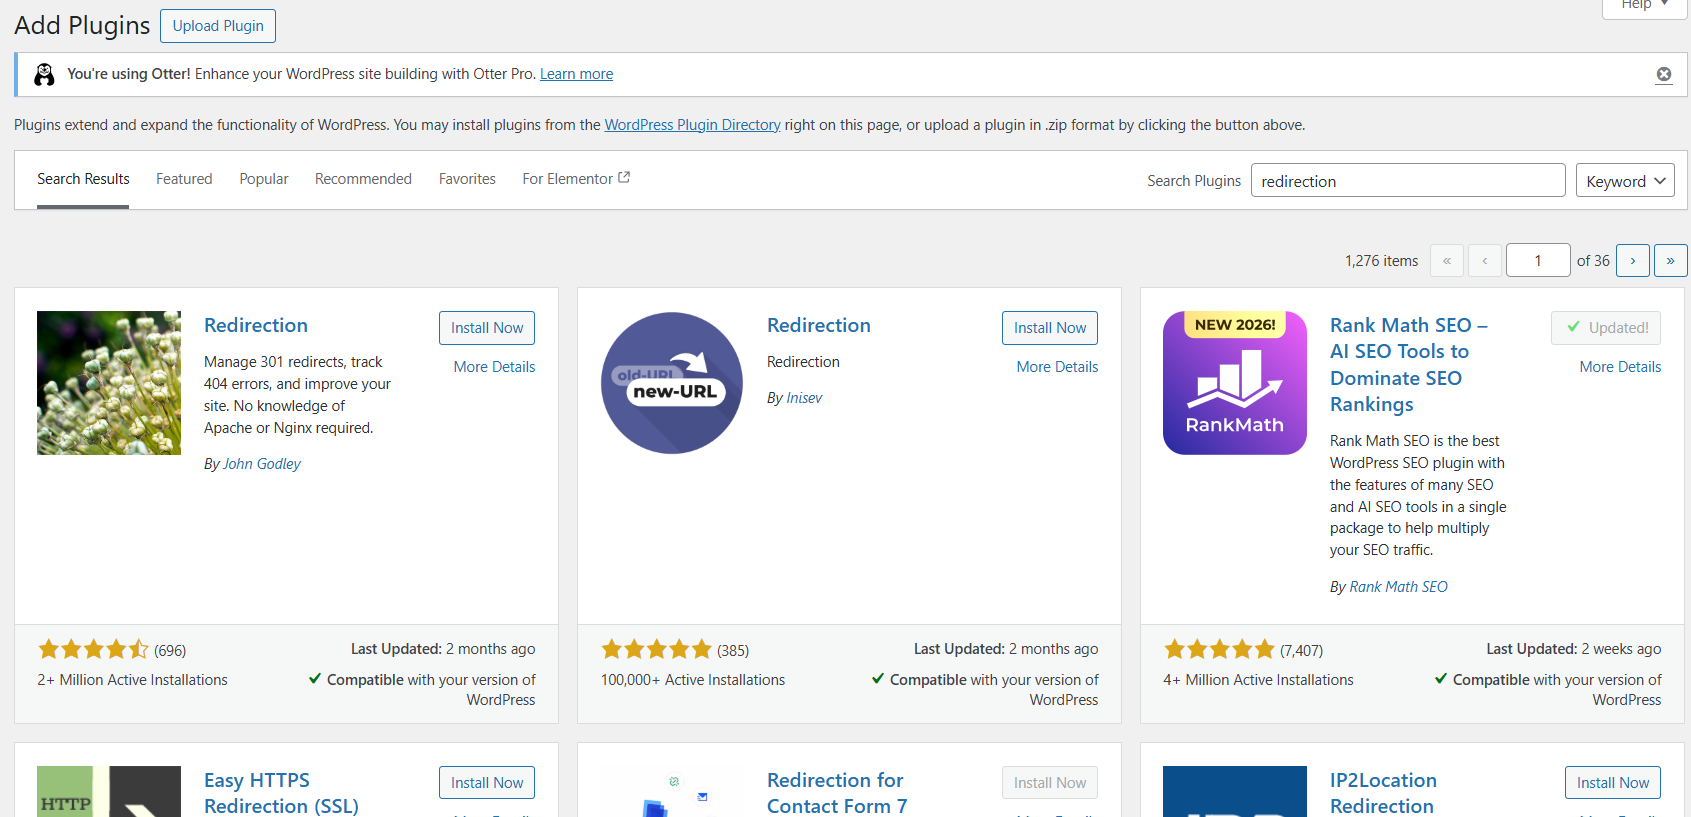The width and height of the screenshot is (1691, 817).
Task: Click the Updated! button for Rank Math SEO
Action: [1606, 328]
